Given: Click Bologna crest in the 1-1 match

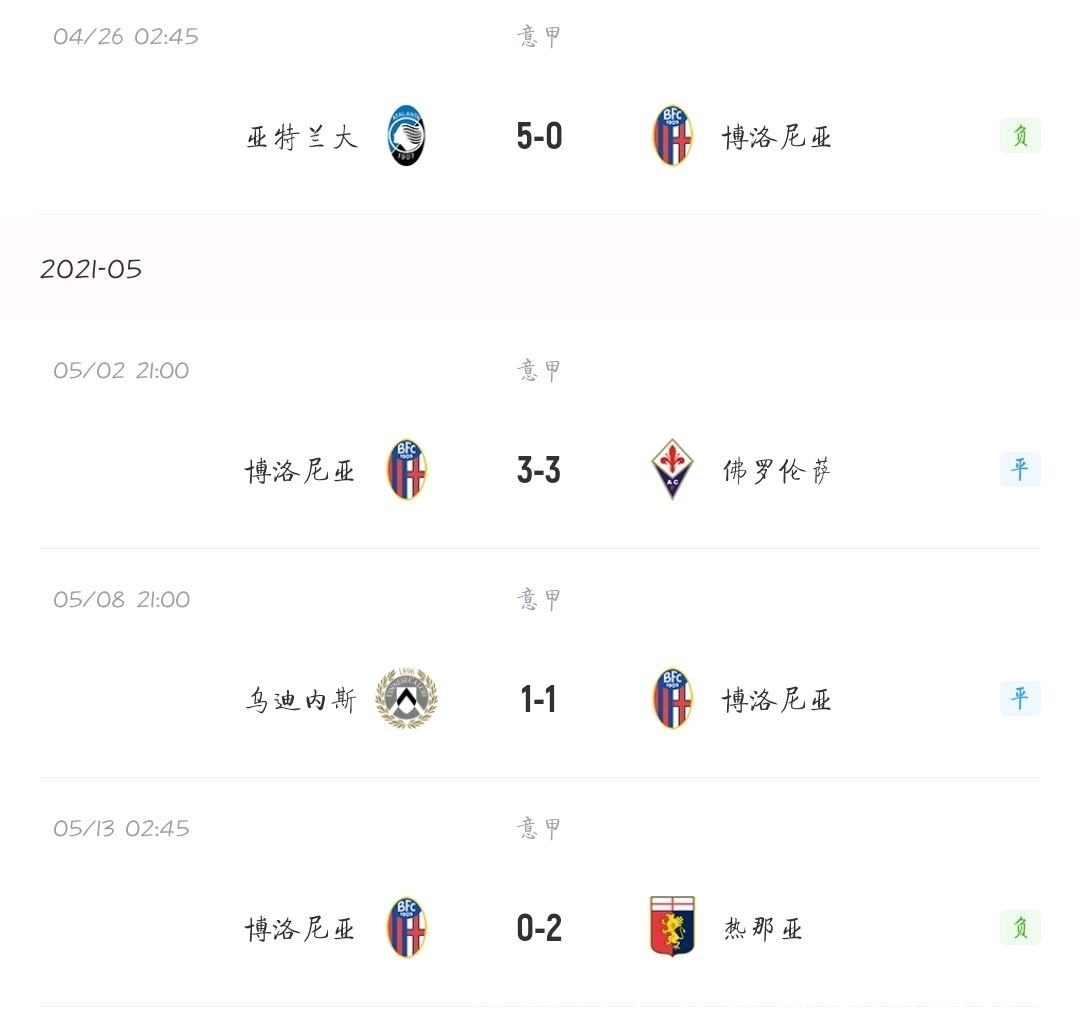Looking at the screenshot, I should tap(672, 698).
